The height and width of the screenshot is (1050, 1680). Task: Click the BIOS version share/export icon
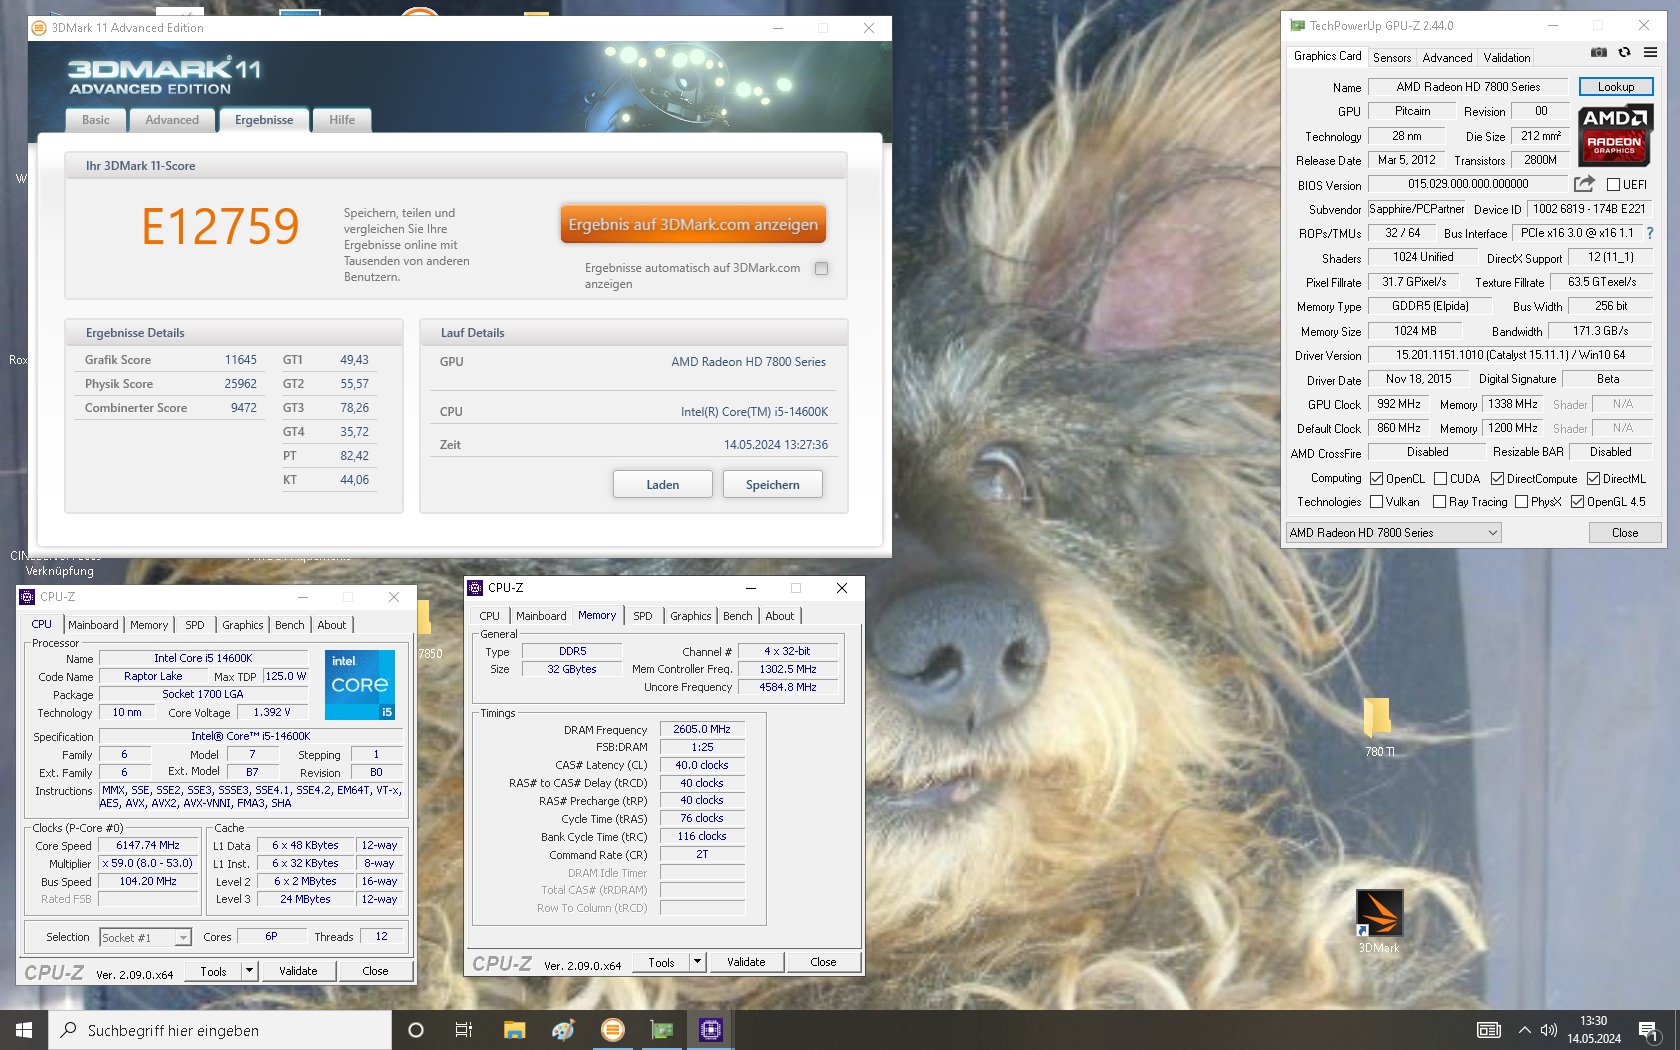(1584, 184)
